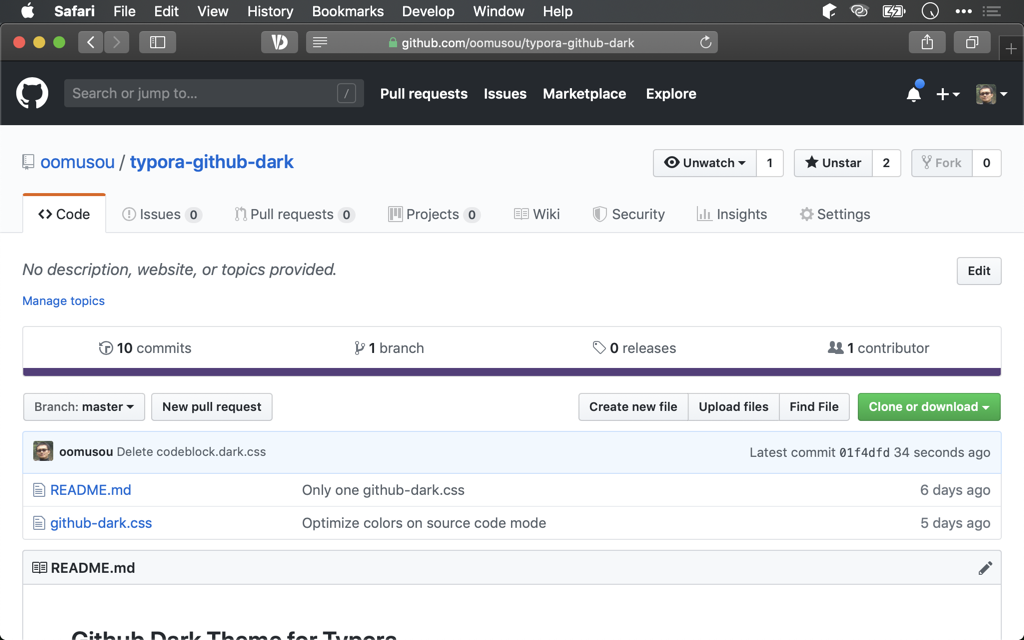1024x640 pixels.
Task: Switch to the Code tab
Action: [64, 214]
